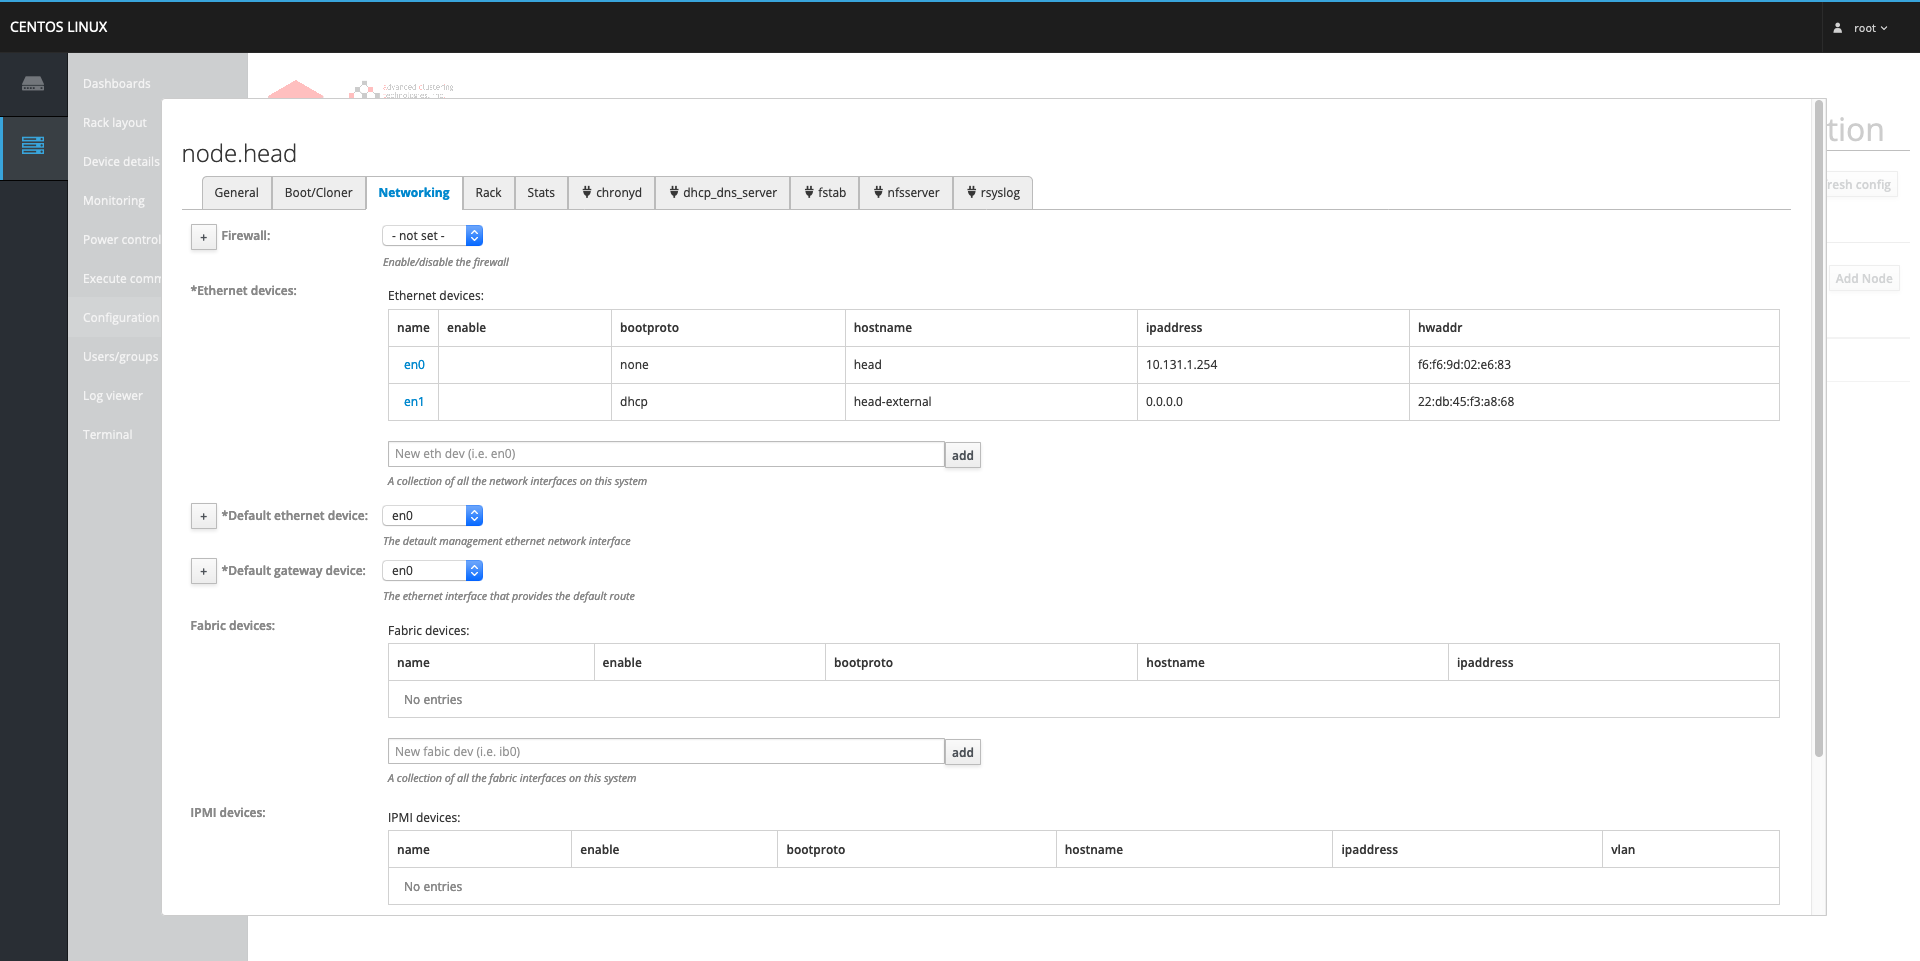Click the user icon beside root
Image resolution: width=1920 pixels, height=961 pixels.
pyautogui.click(x=1837, y=28)
